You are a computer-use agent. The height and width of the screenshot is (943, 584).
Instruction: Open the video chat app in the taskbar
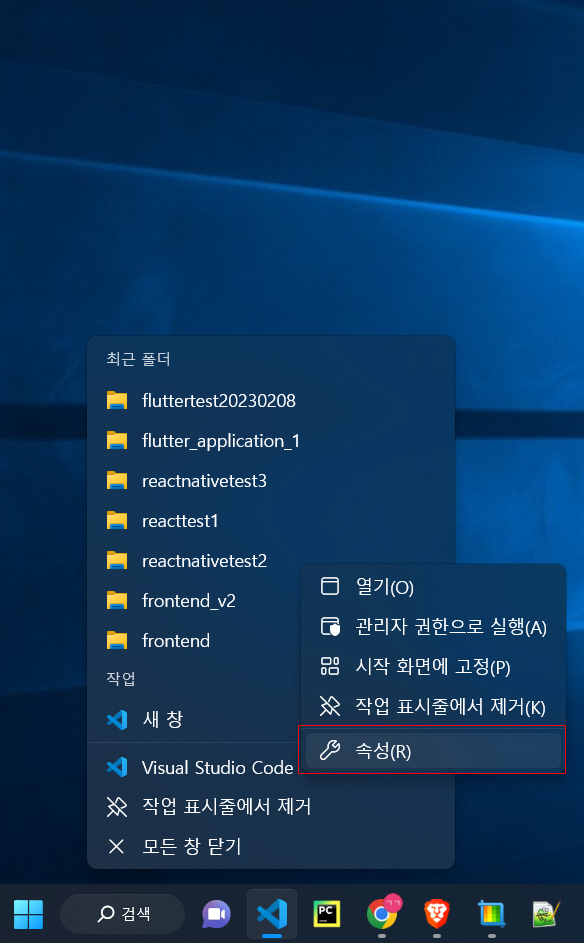pos(217,914)
